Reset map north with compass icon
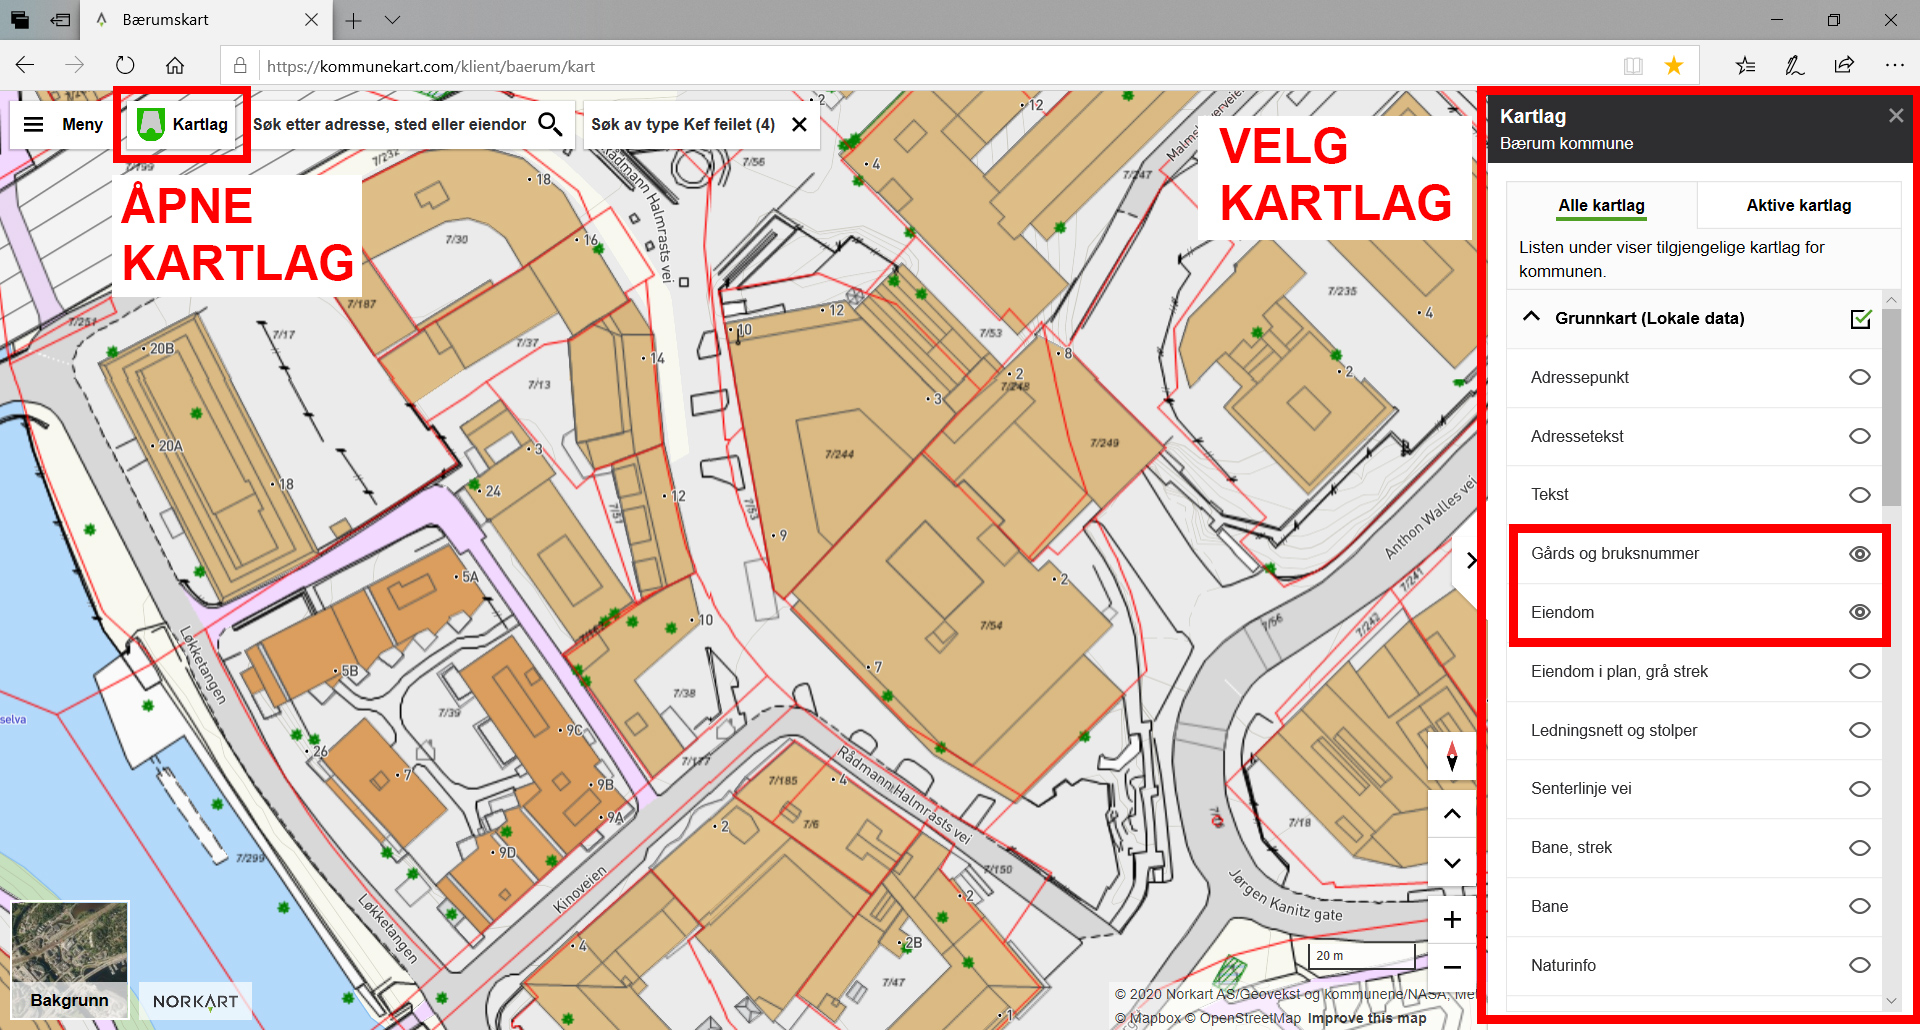This screenshot has width=1920, height=1030. pyautogui.click(x=1452, y=757)
